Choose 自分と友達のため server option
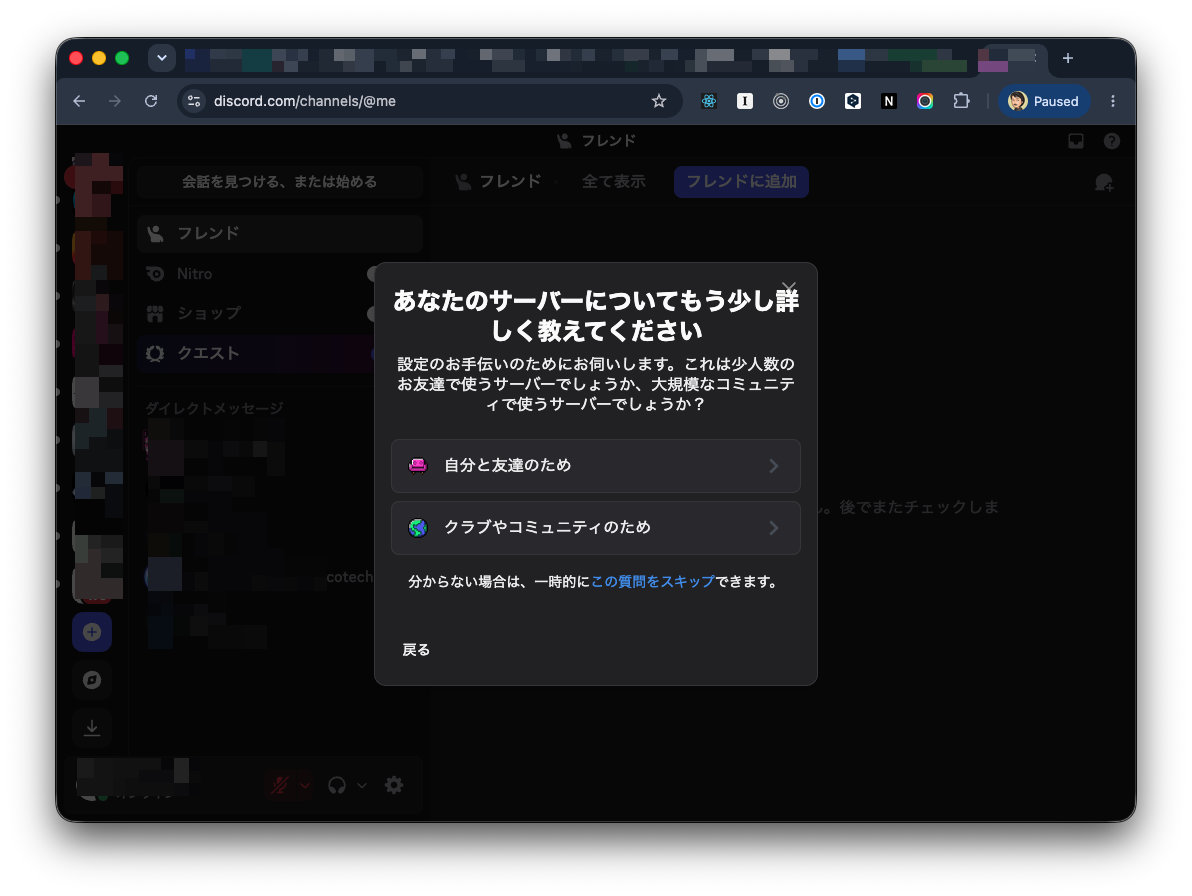This screenshot has height=896, width=1192. click(595, 466)
